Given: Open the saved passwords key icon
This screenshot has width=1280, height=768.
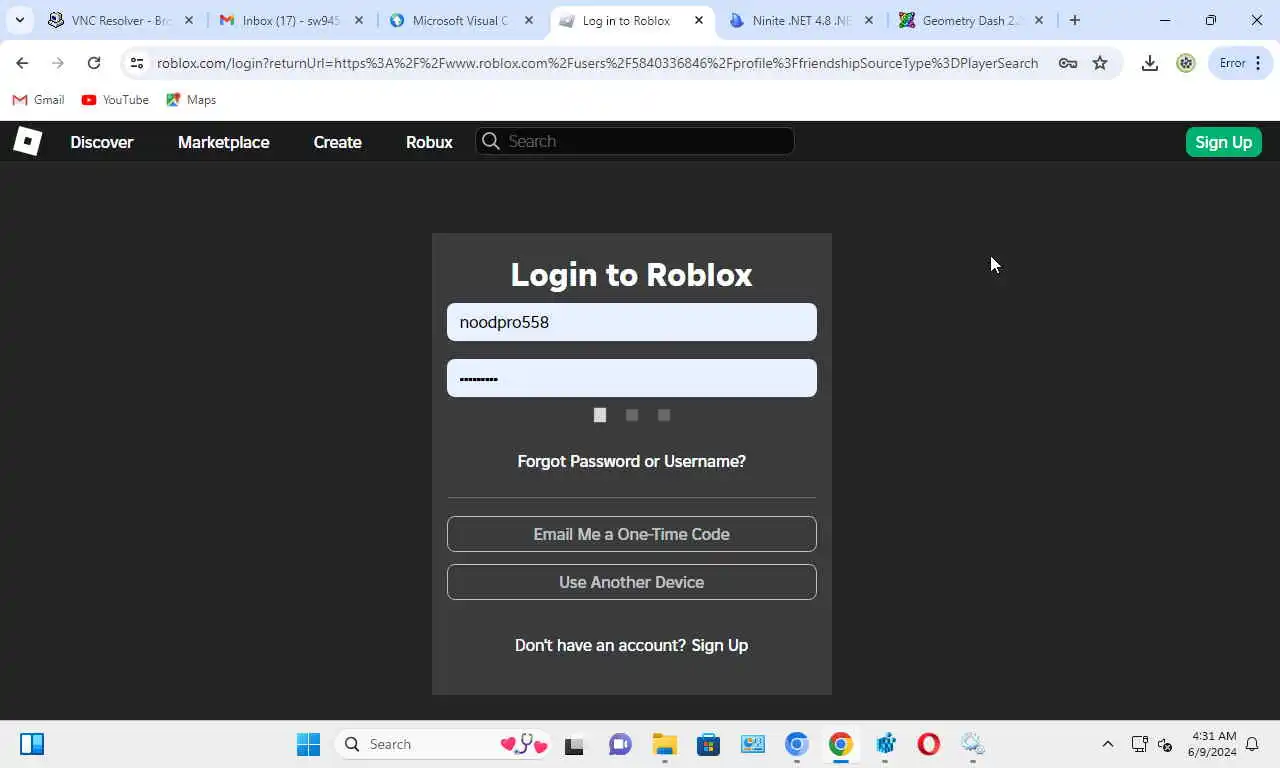Looking at the screenshot, I should 1068,63.
